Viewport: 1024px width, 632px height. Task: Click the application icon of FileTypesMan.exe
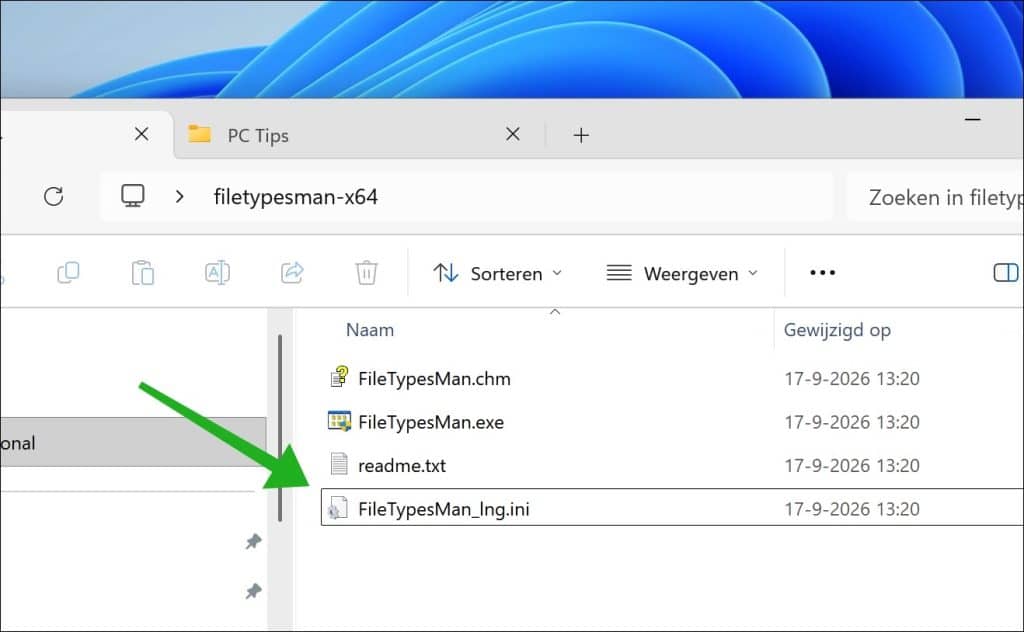coord(339,421)
